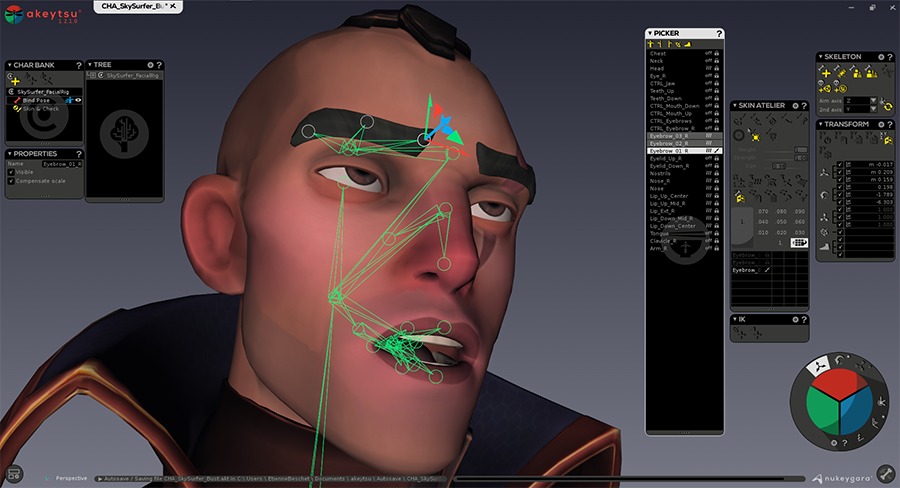Select the Skin & Check row

44,109
